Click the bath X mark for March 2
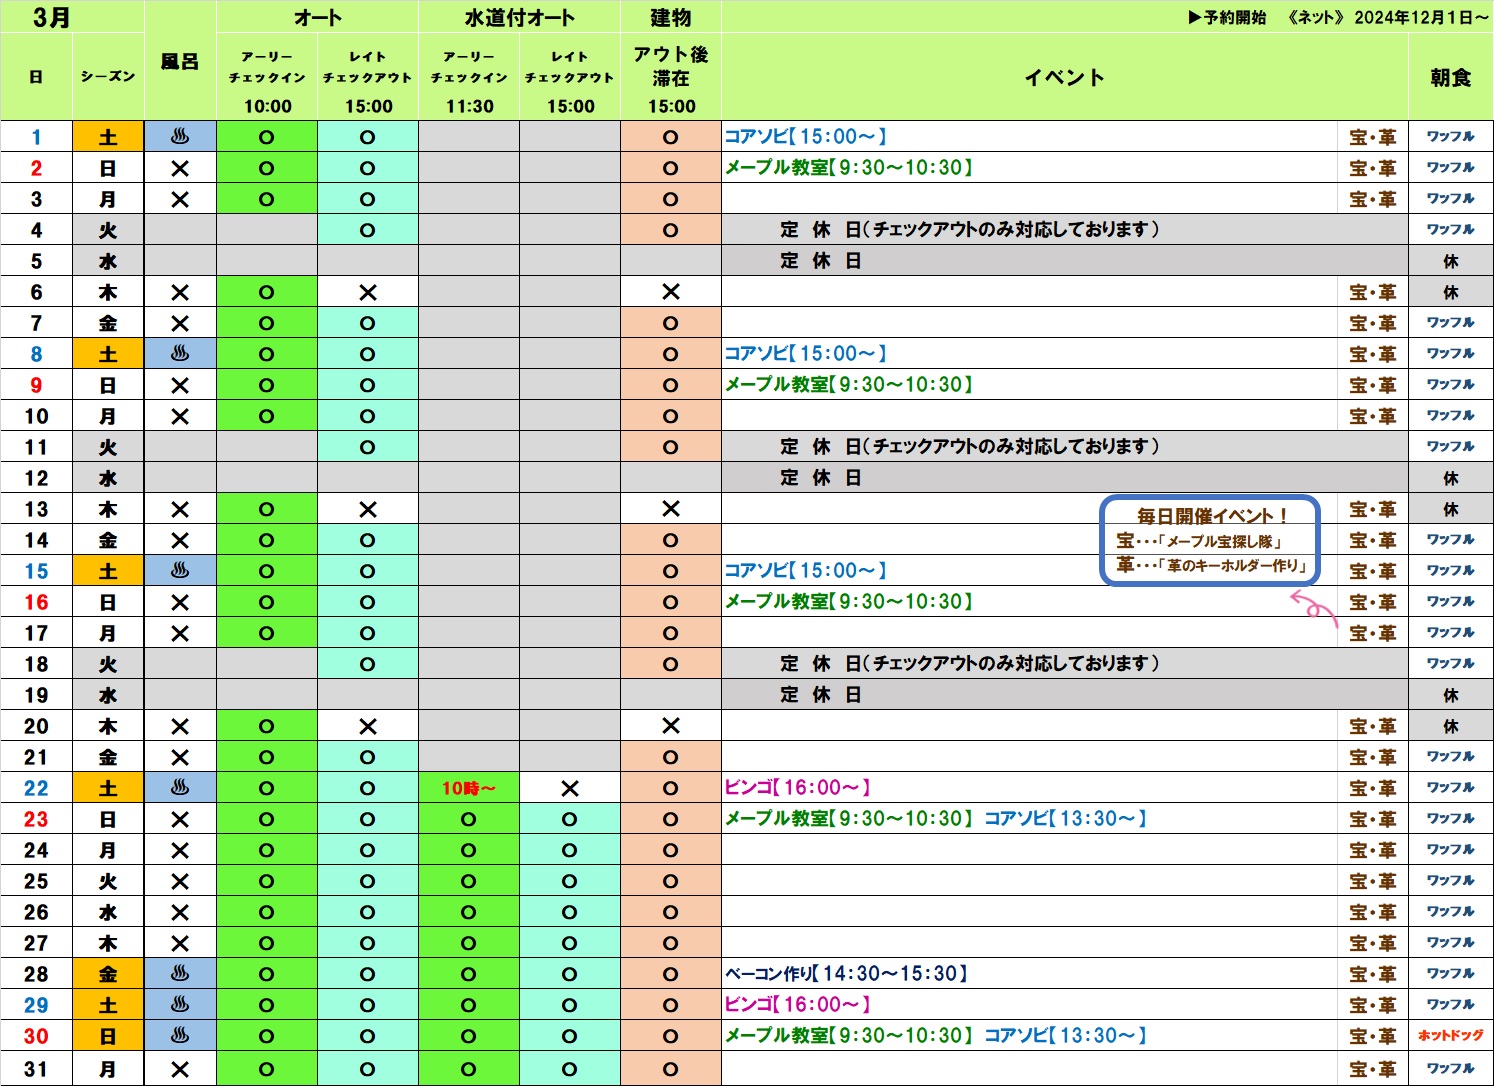Screen dimensions: 1494x1086 [x=180, y=169]
